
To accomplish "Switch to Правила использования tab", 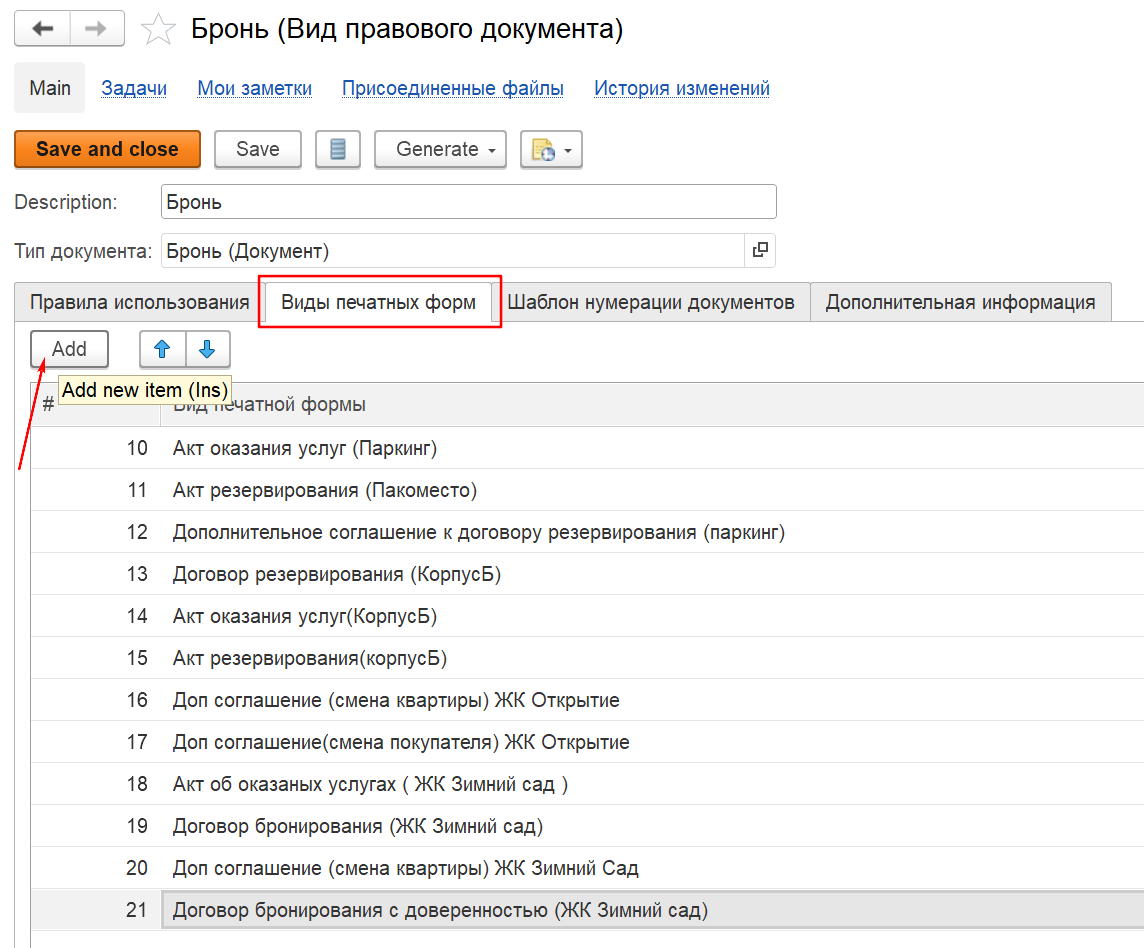I will point(139,302).
